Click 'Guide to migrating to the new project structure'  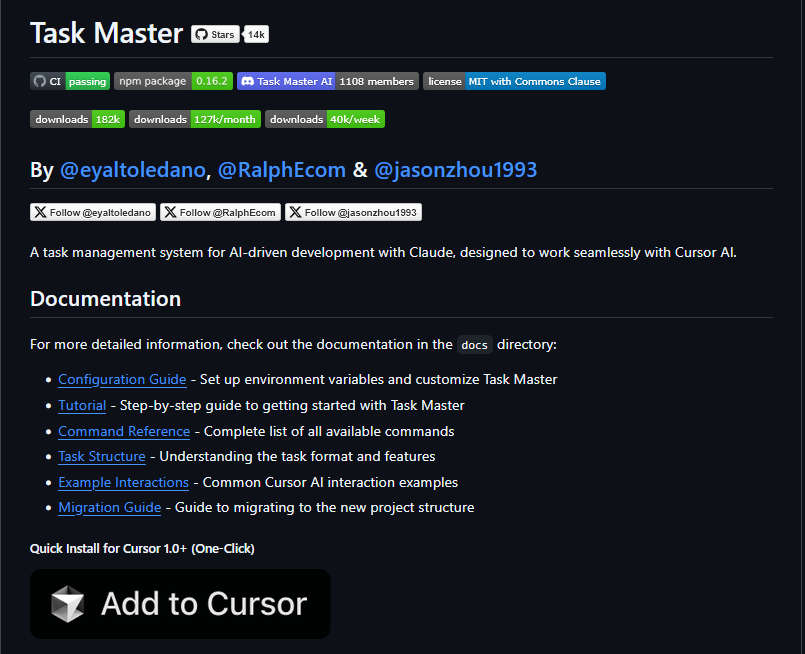324,508
